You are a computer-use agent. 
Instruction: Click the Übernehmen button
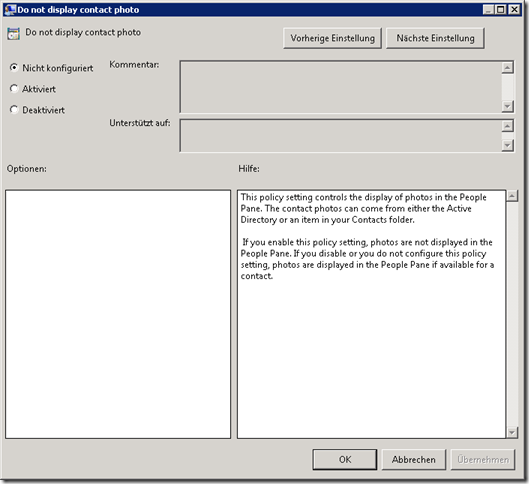pos(483,459)
